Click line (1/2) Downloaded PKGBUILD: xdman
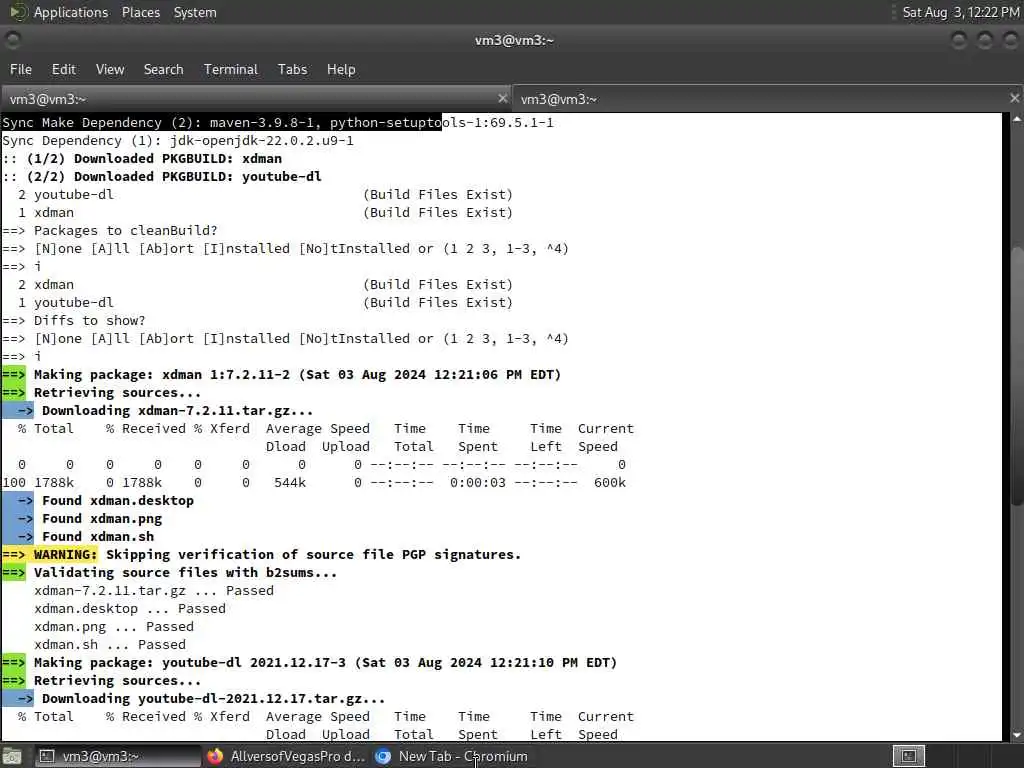 [x=142, y=159]
